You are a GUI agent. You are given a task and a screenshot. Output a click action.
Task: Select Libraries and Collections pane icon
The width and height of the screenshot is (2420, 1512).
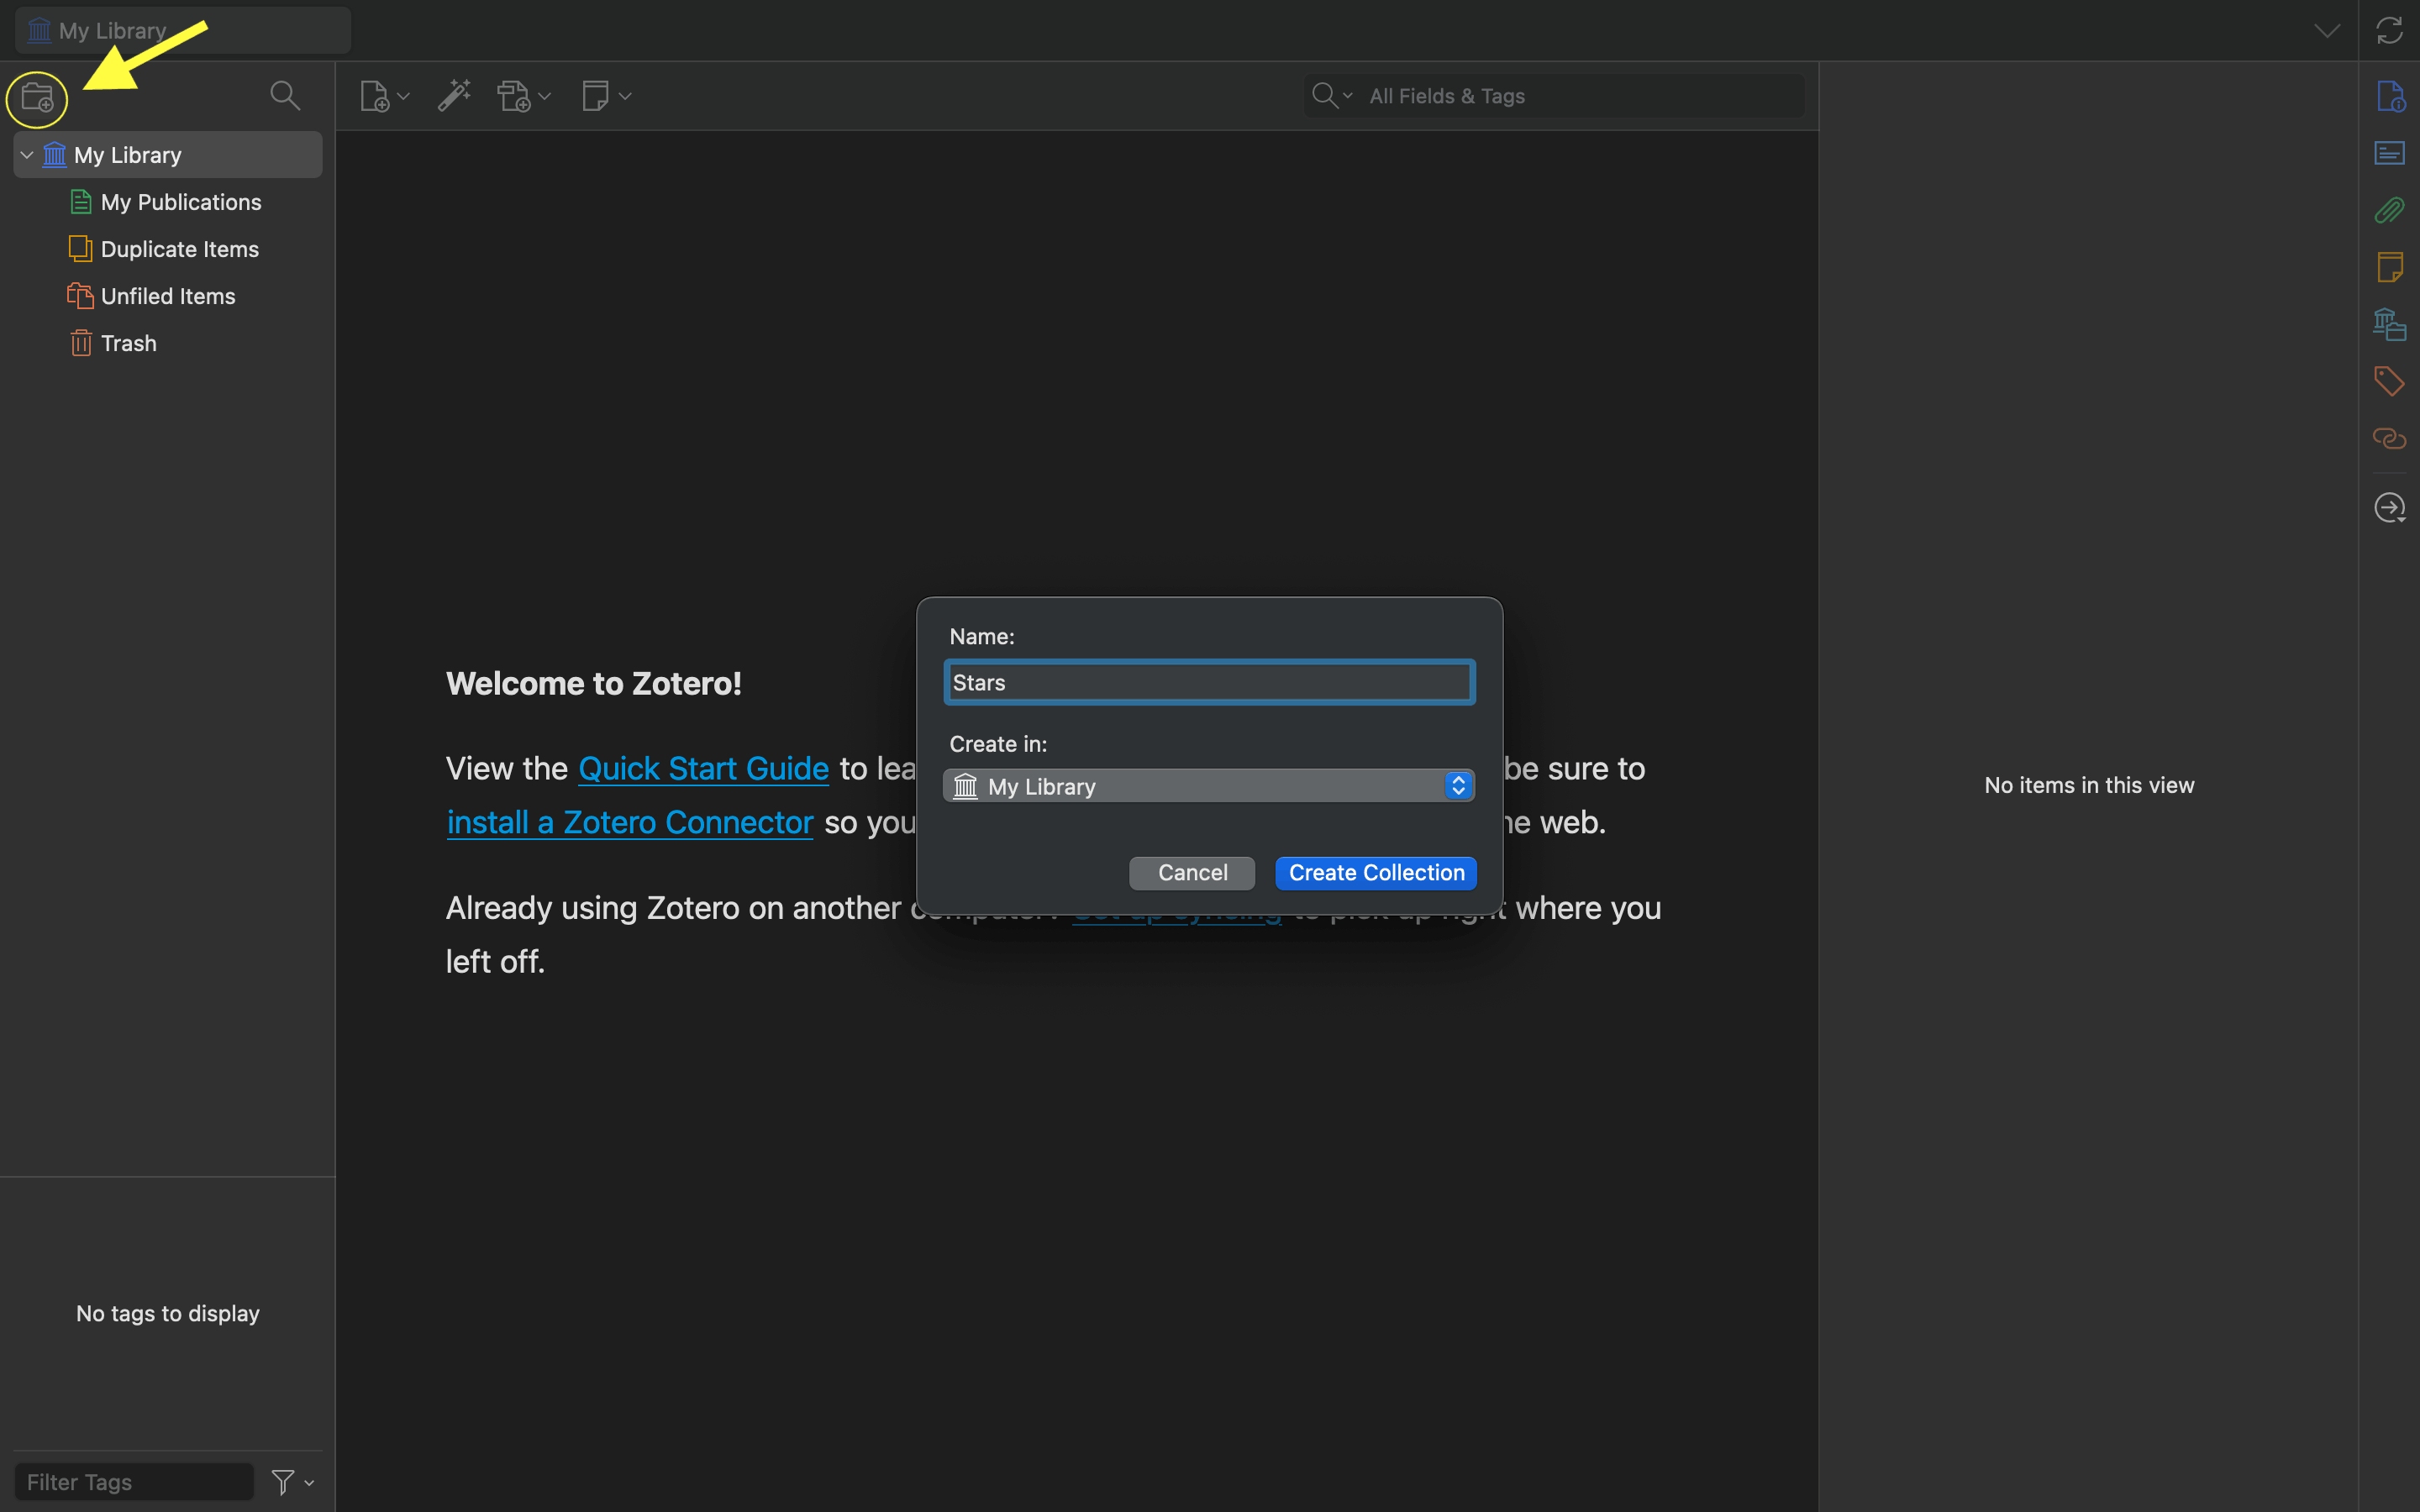click(x=2390, y=324)
